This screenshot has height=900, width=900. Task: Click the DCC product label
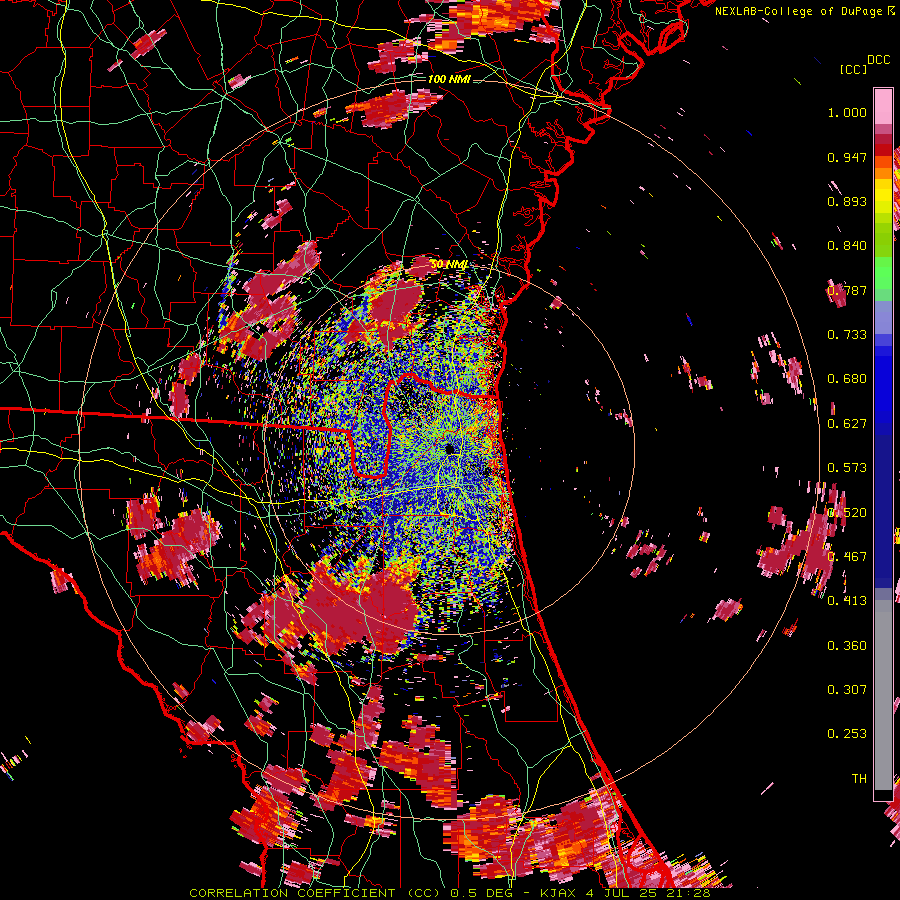pos(878,60)
